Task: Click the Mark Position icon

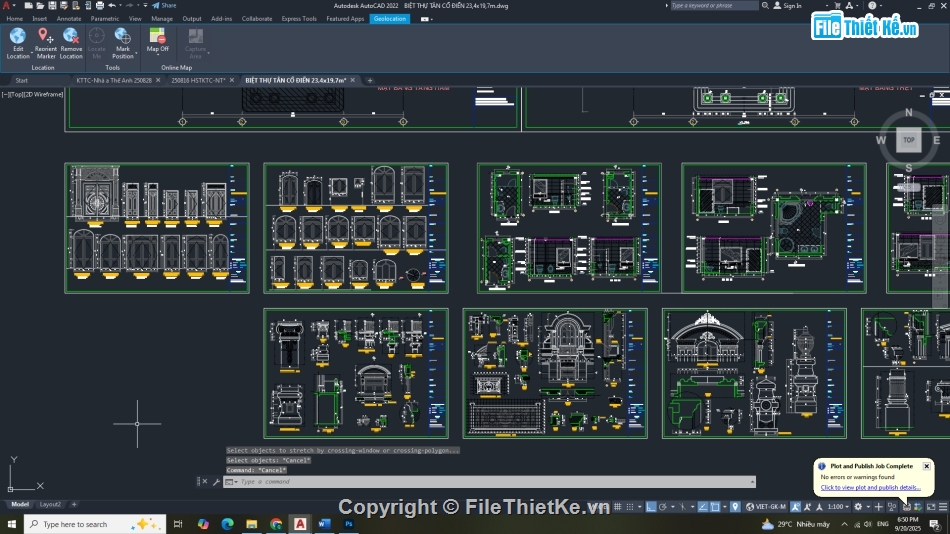Action: (122, 37)
